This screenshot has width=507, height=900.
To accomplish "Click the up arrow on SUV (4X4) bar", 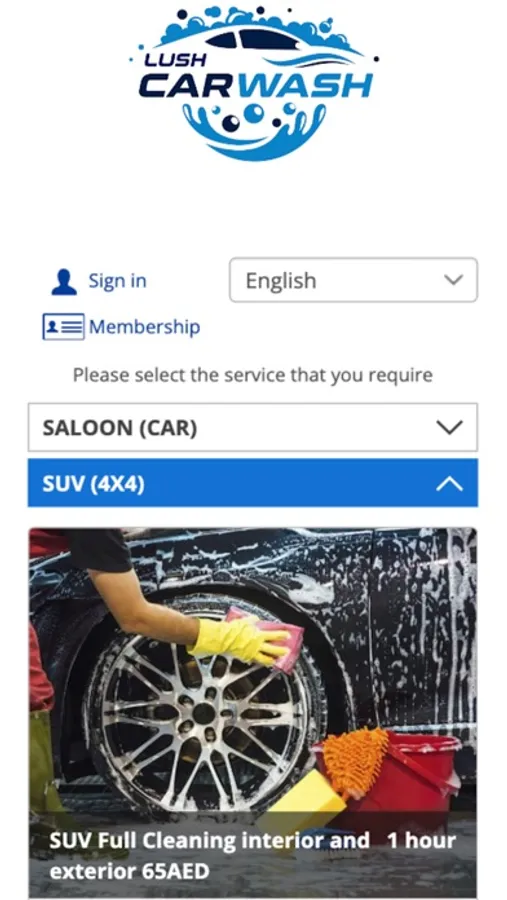I will point(449,484).
